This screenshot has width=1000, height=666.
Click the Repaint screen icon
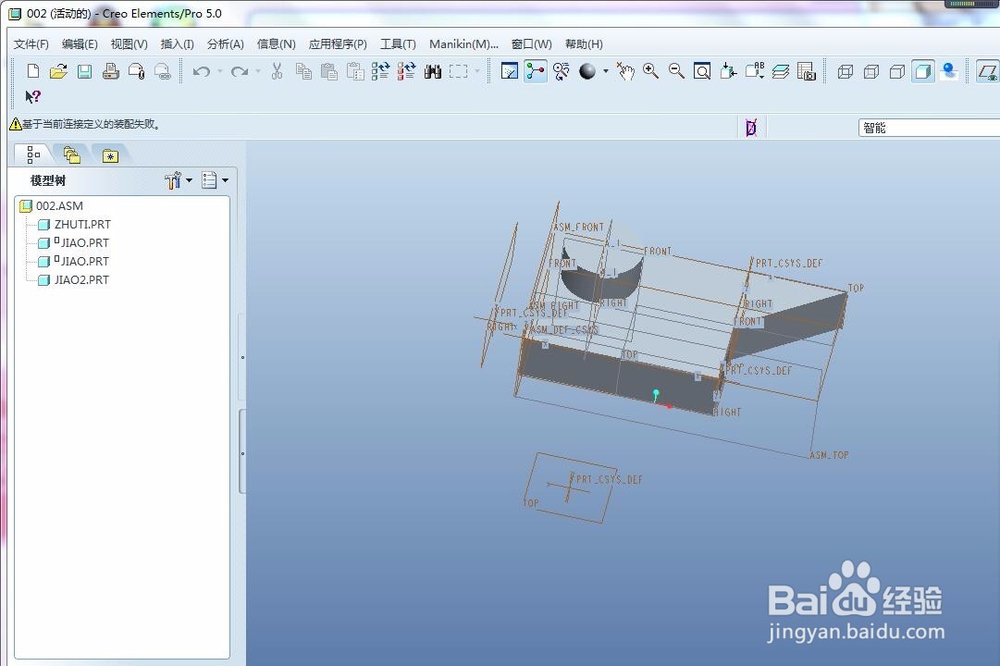(x=510, y=71)
